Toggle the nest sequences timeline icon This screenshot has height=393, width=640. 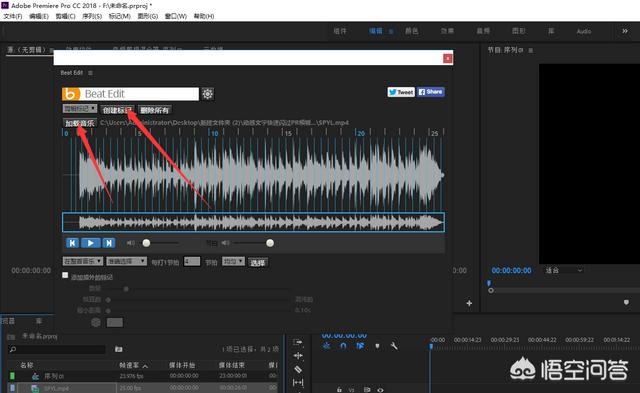tap(327, 346)
